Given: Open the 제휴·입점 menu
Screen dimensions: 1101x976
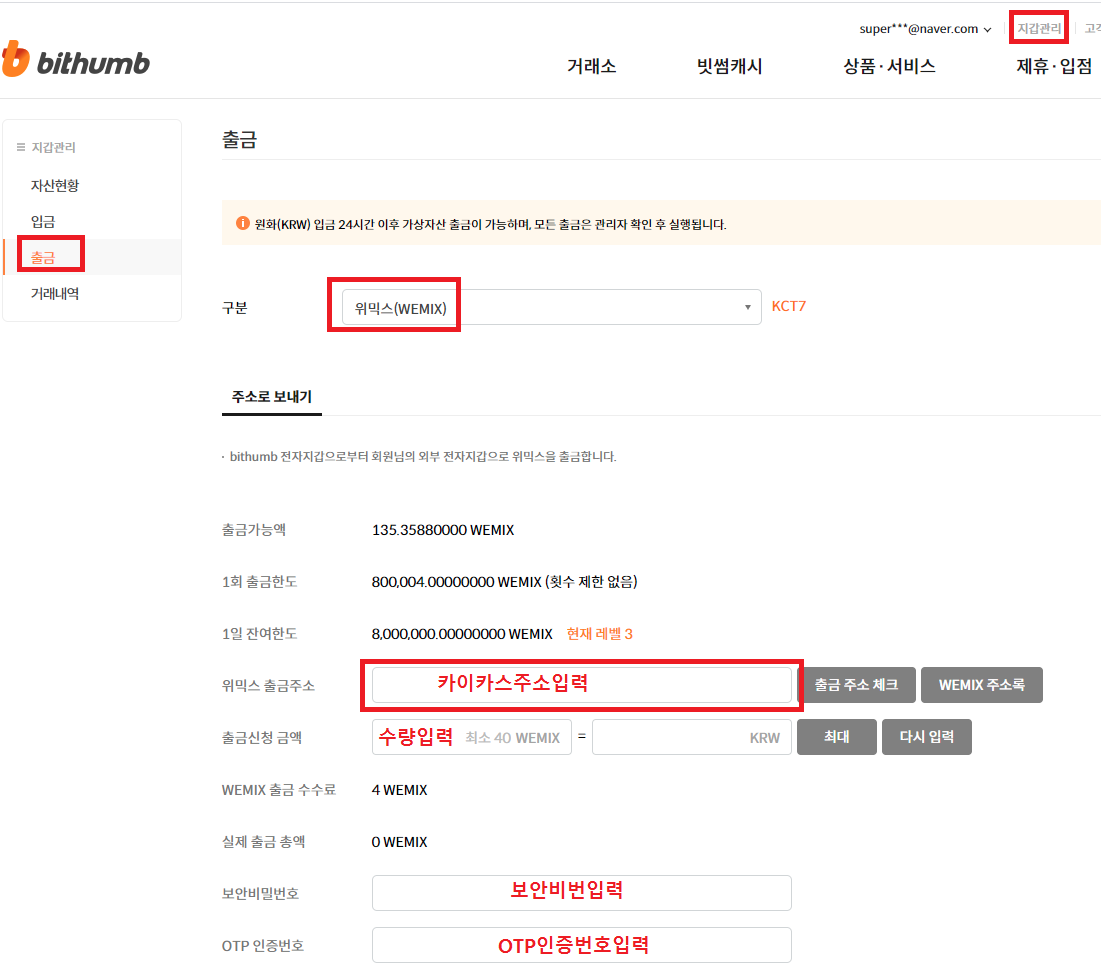Looking at the screenshot, I should point(1053,66).
